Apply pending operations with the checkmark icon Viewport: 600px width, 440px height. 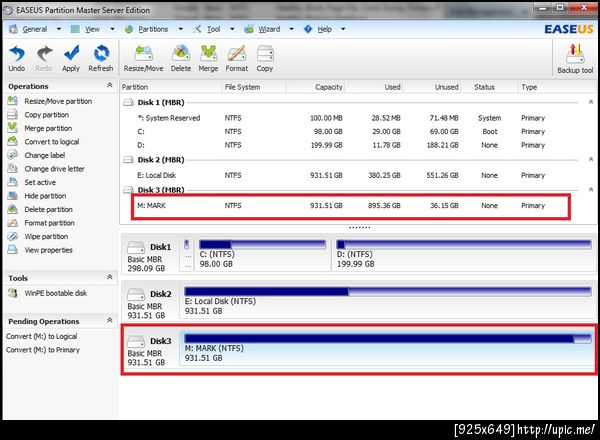(x=71, y=53)
